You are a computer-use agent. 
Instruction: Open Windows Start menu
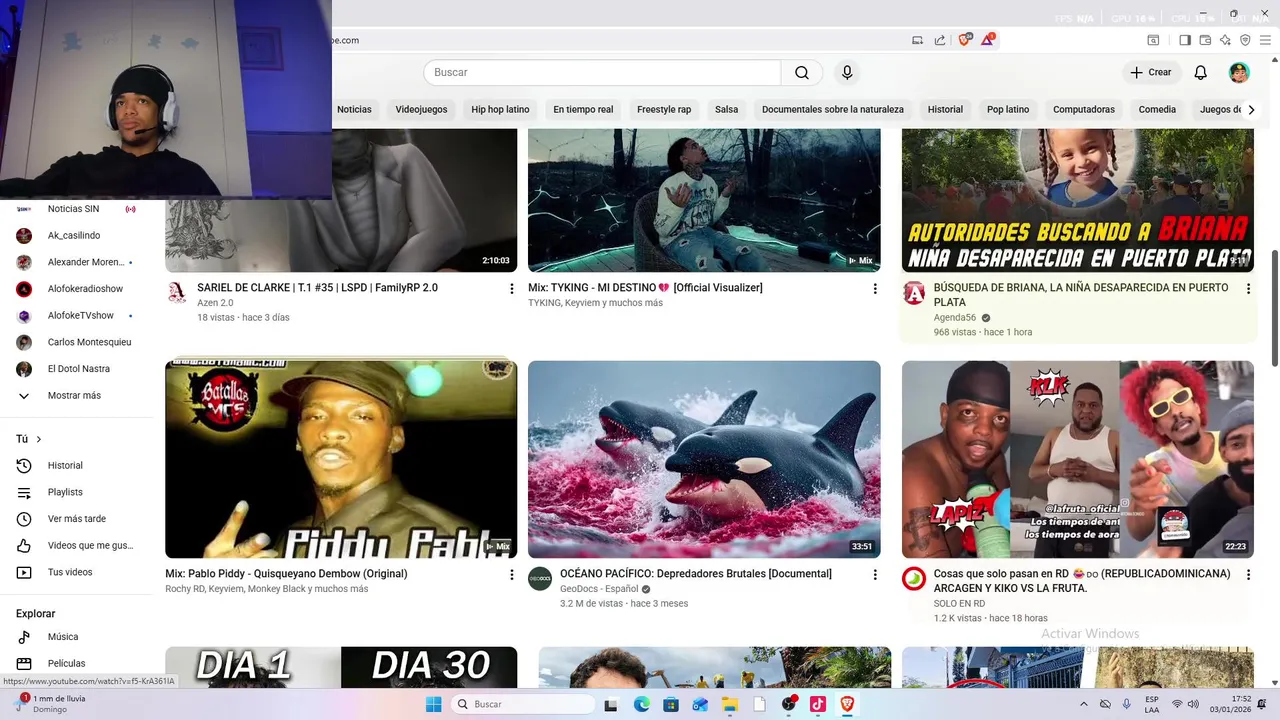coord(433,704)
